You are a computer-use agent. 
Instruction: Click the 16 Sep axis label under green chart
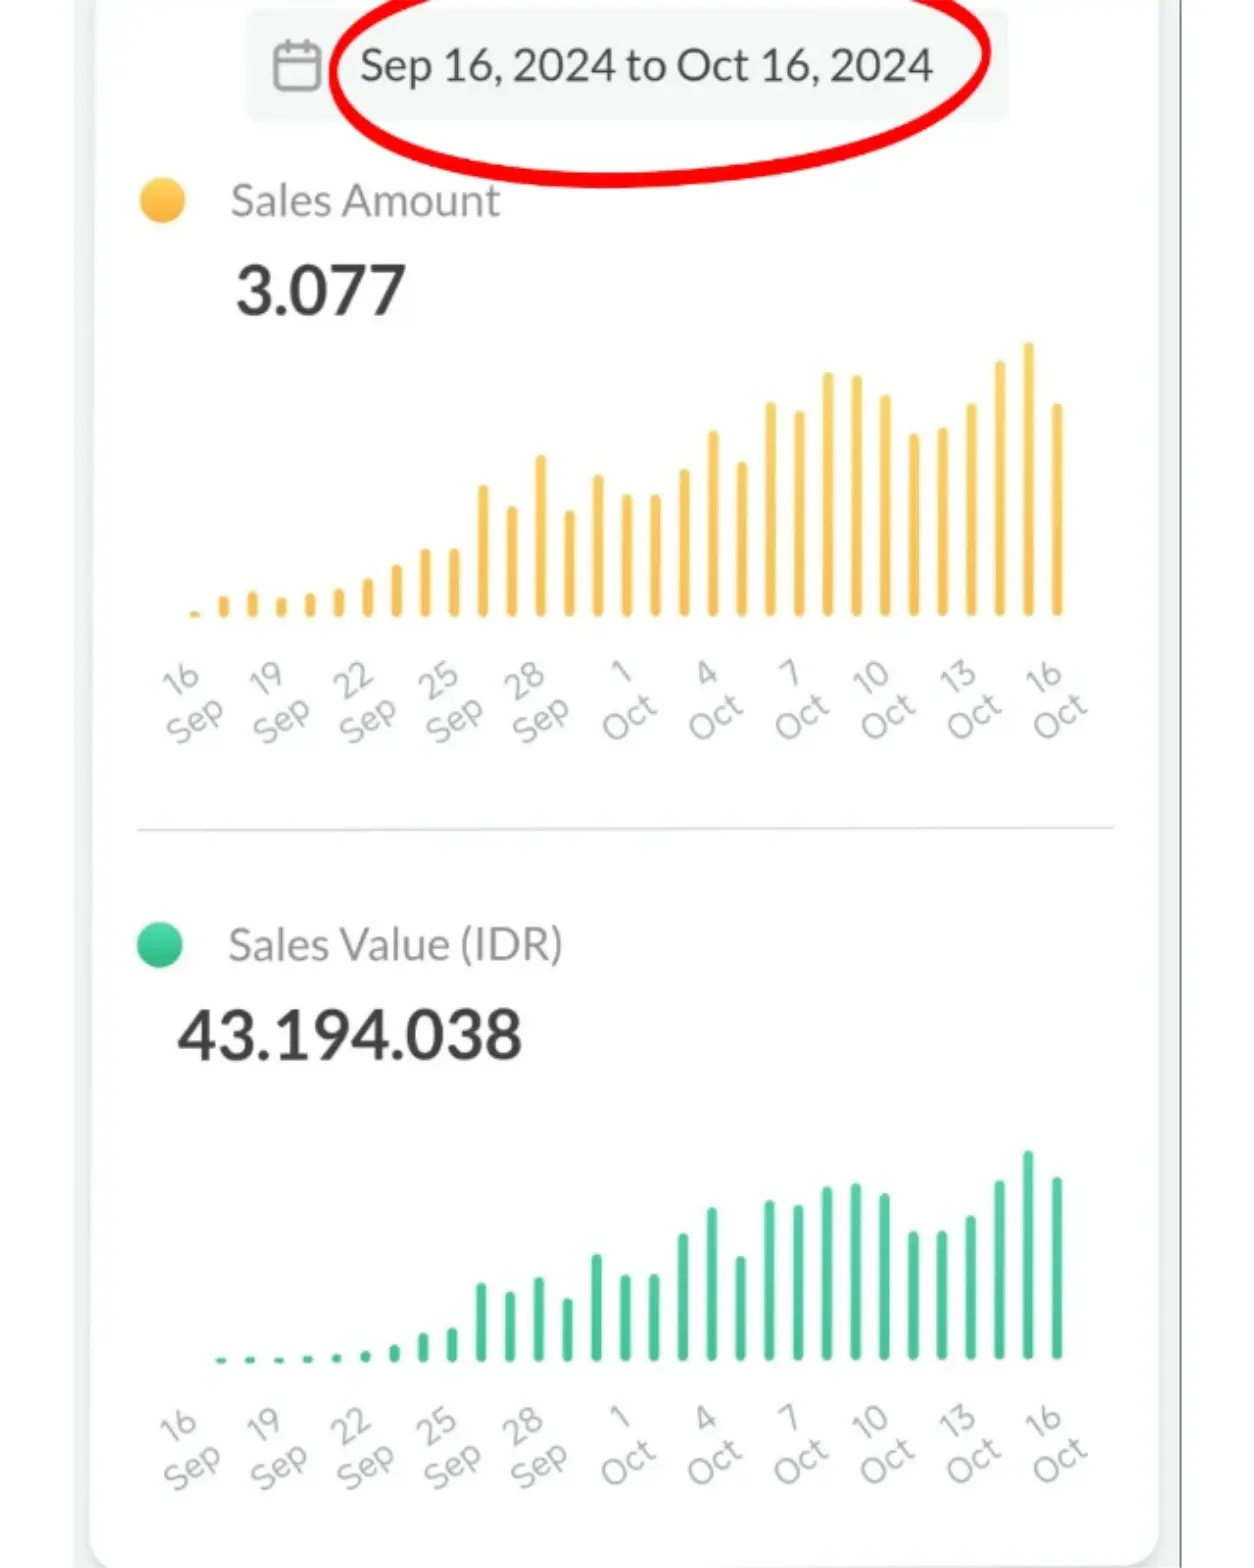point(190,1448)
